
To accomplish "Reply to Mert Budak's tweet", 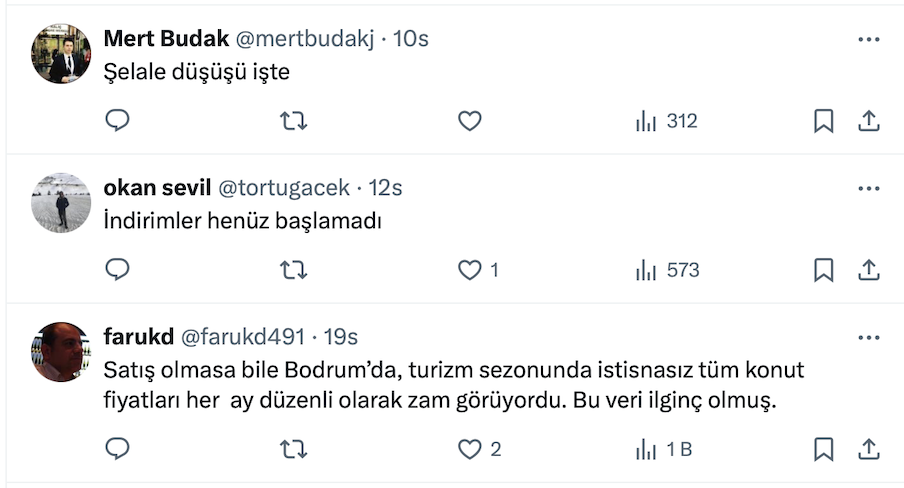I will [x=118, y=121].
